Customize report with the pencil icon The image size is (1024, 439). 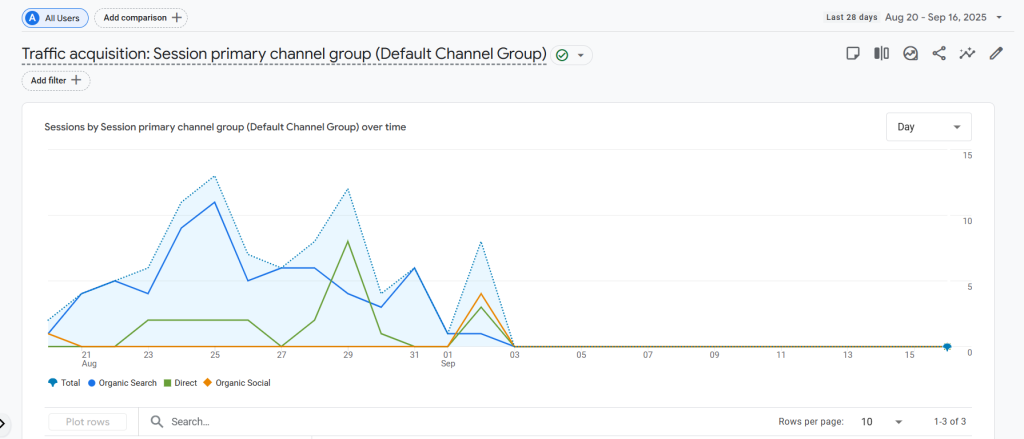(x=996, y=54)
